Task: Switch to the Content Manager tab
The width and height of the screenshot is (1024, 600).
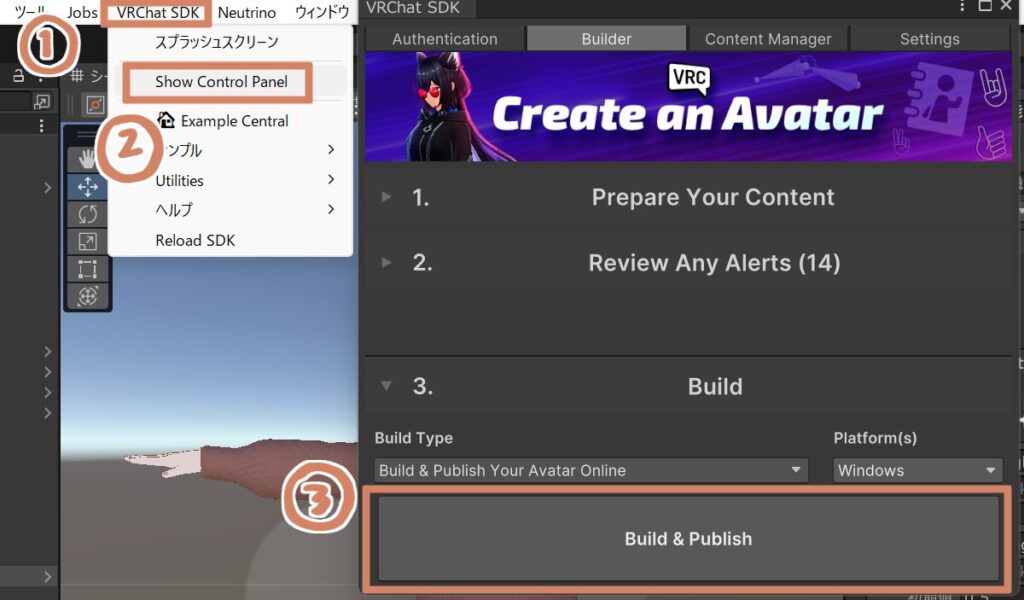Action: 768,39
